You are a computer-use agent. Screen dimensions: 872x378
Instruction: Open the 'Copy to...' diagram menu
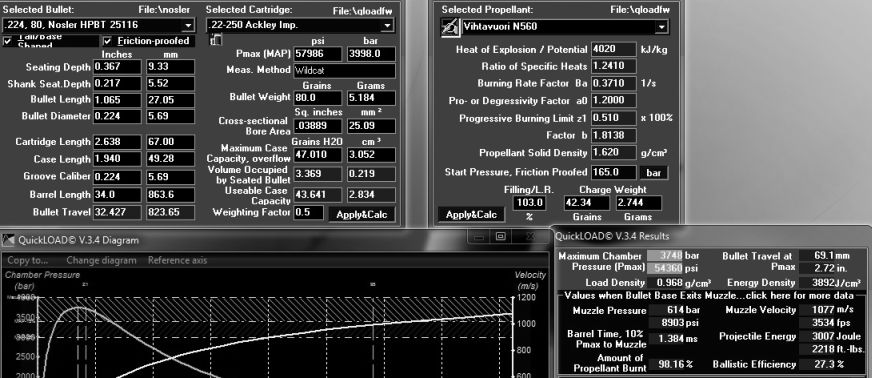click(x=27, y=260)
